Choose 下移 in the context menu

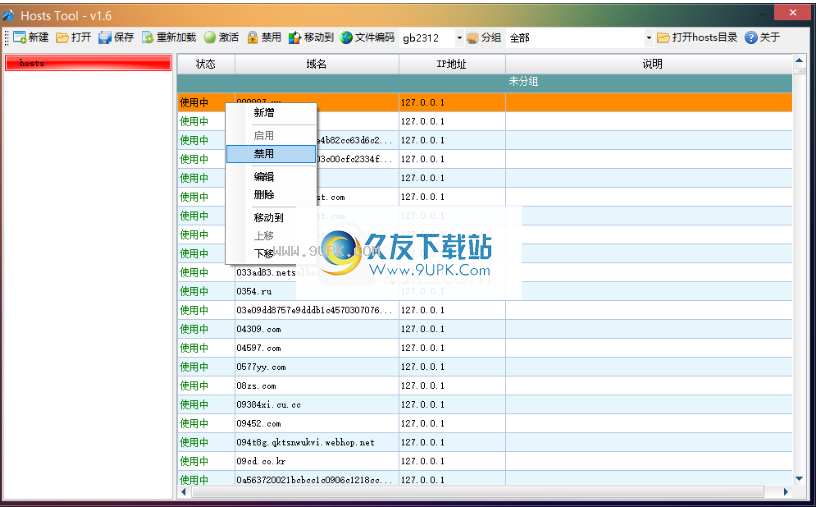coord(271,254)
